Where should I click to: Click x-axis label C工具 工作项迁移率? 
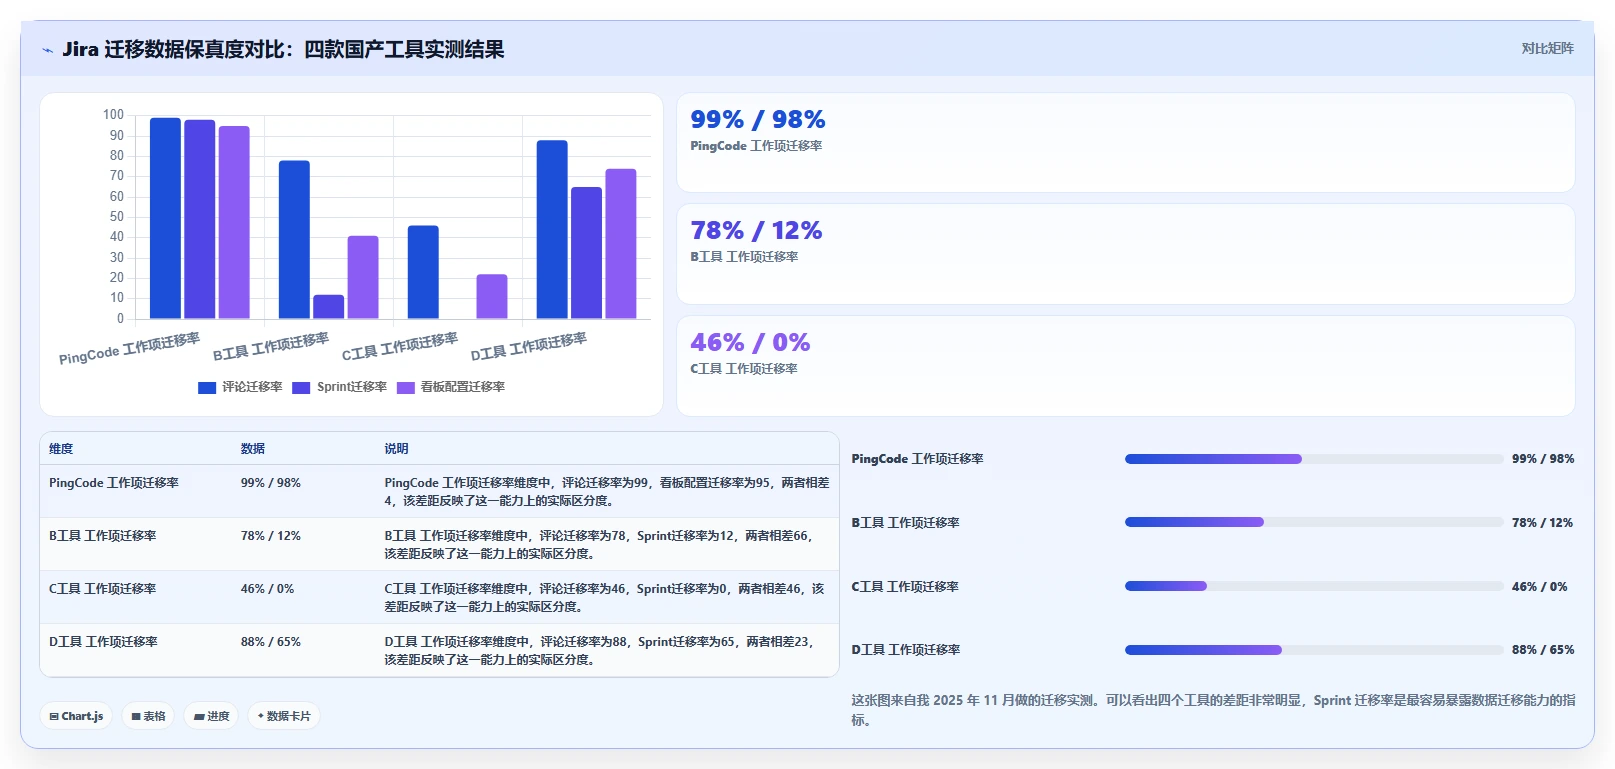click(x=400, y=346)
